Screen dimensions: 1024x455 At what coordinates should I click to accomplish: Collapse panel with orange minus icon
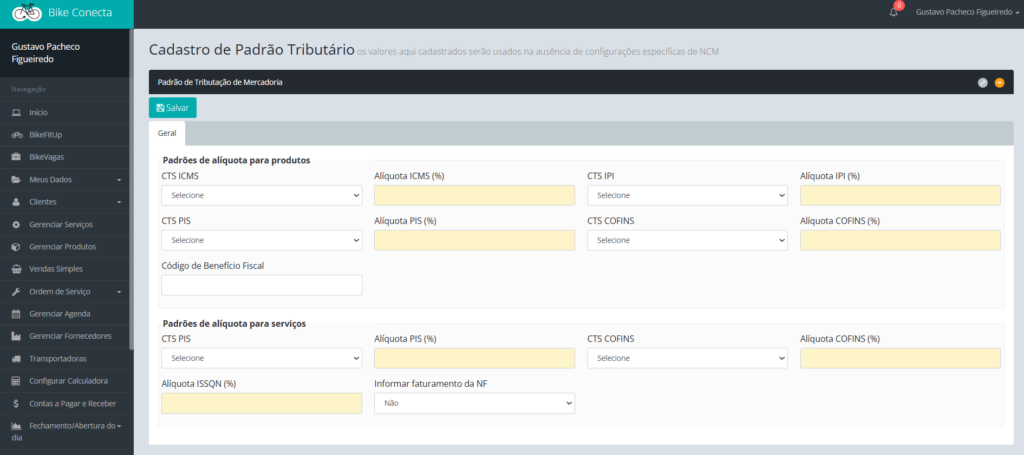(x=999, y=82)
